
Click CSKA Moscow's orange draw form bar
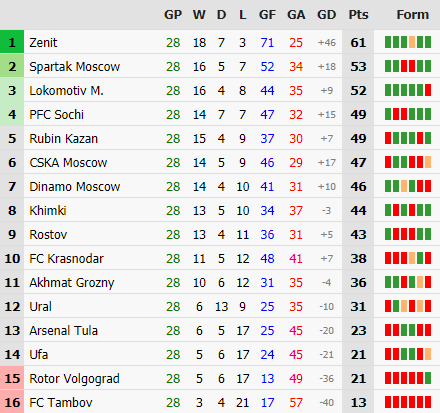tap(428, 162)
